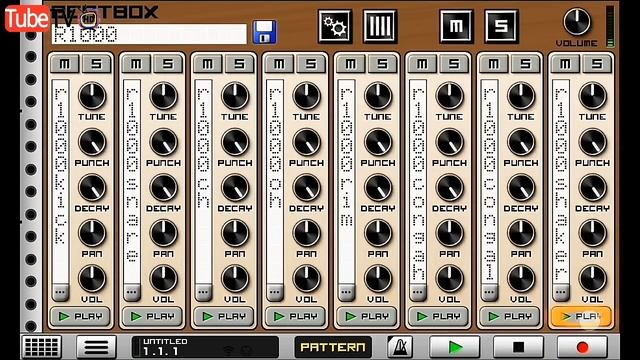Stop playback with the square button

[x=518, y=347]
